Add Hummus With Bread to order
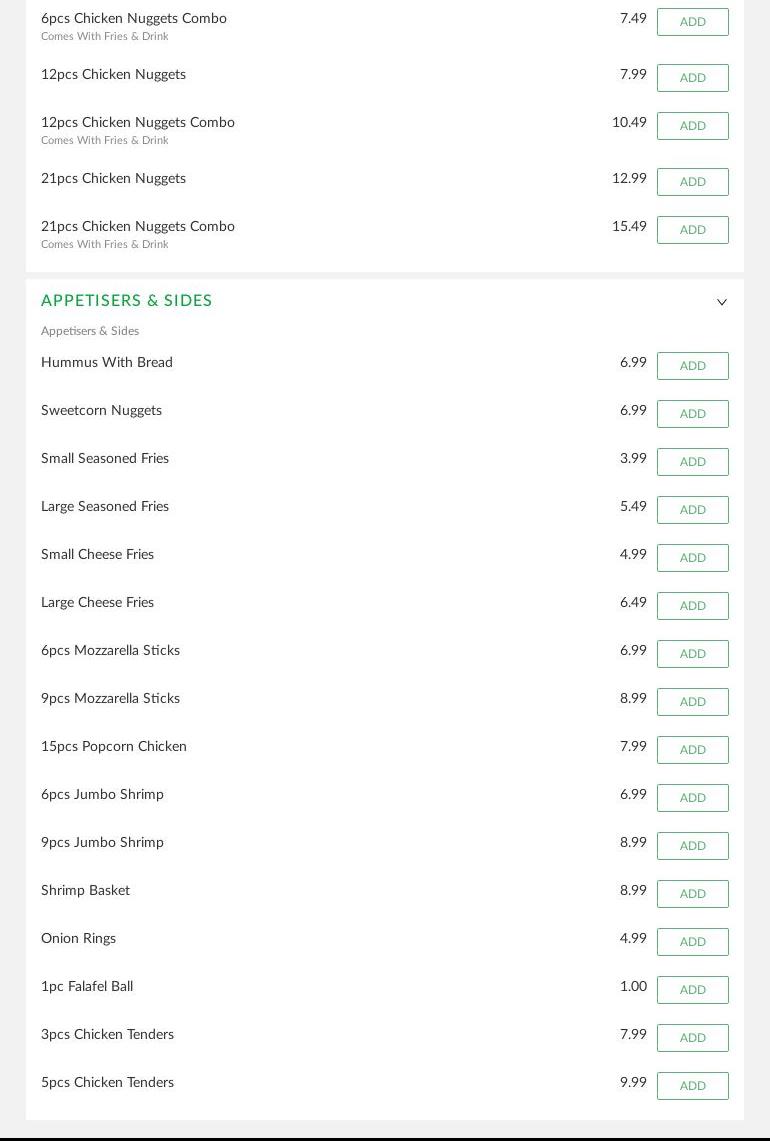The image size is (770, 1141). coord(692,366)
